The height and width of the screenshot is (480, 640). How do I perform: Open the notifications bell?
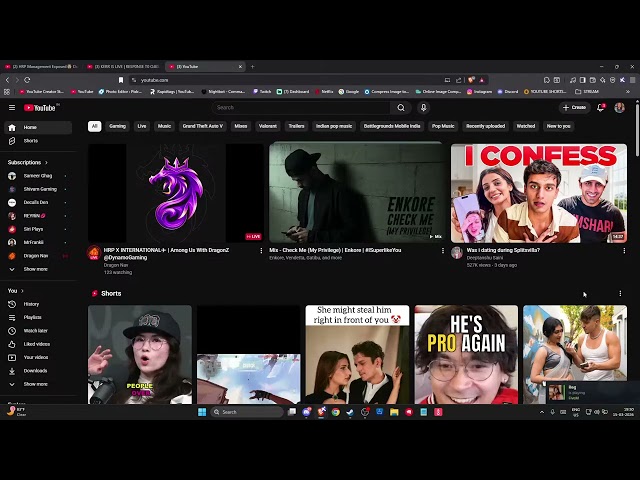click(x=600, y=108)
